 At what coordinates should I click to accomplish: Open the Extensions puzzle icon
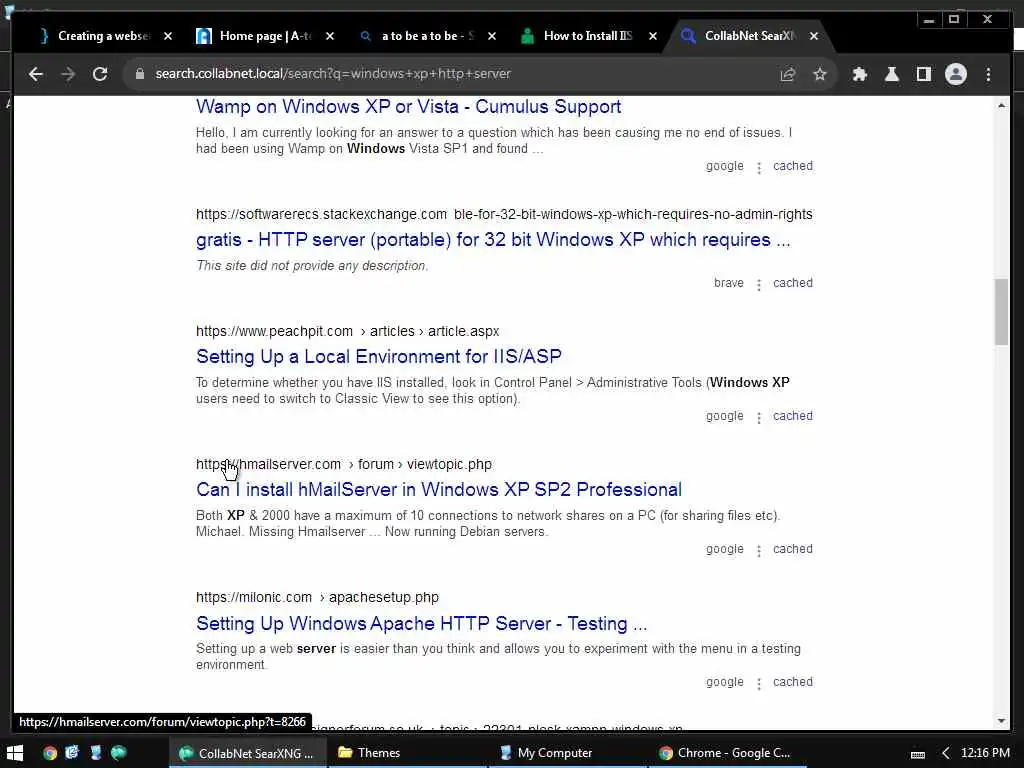point(859,74)
